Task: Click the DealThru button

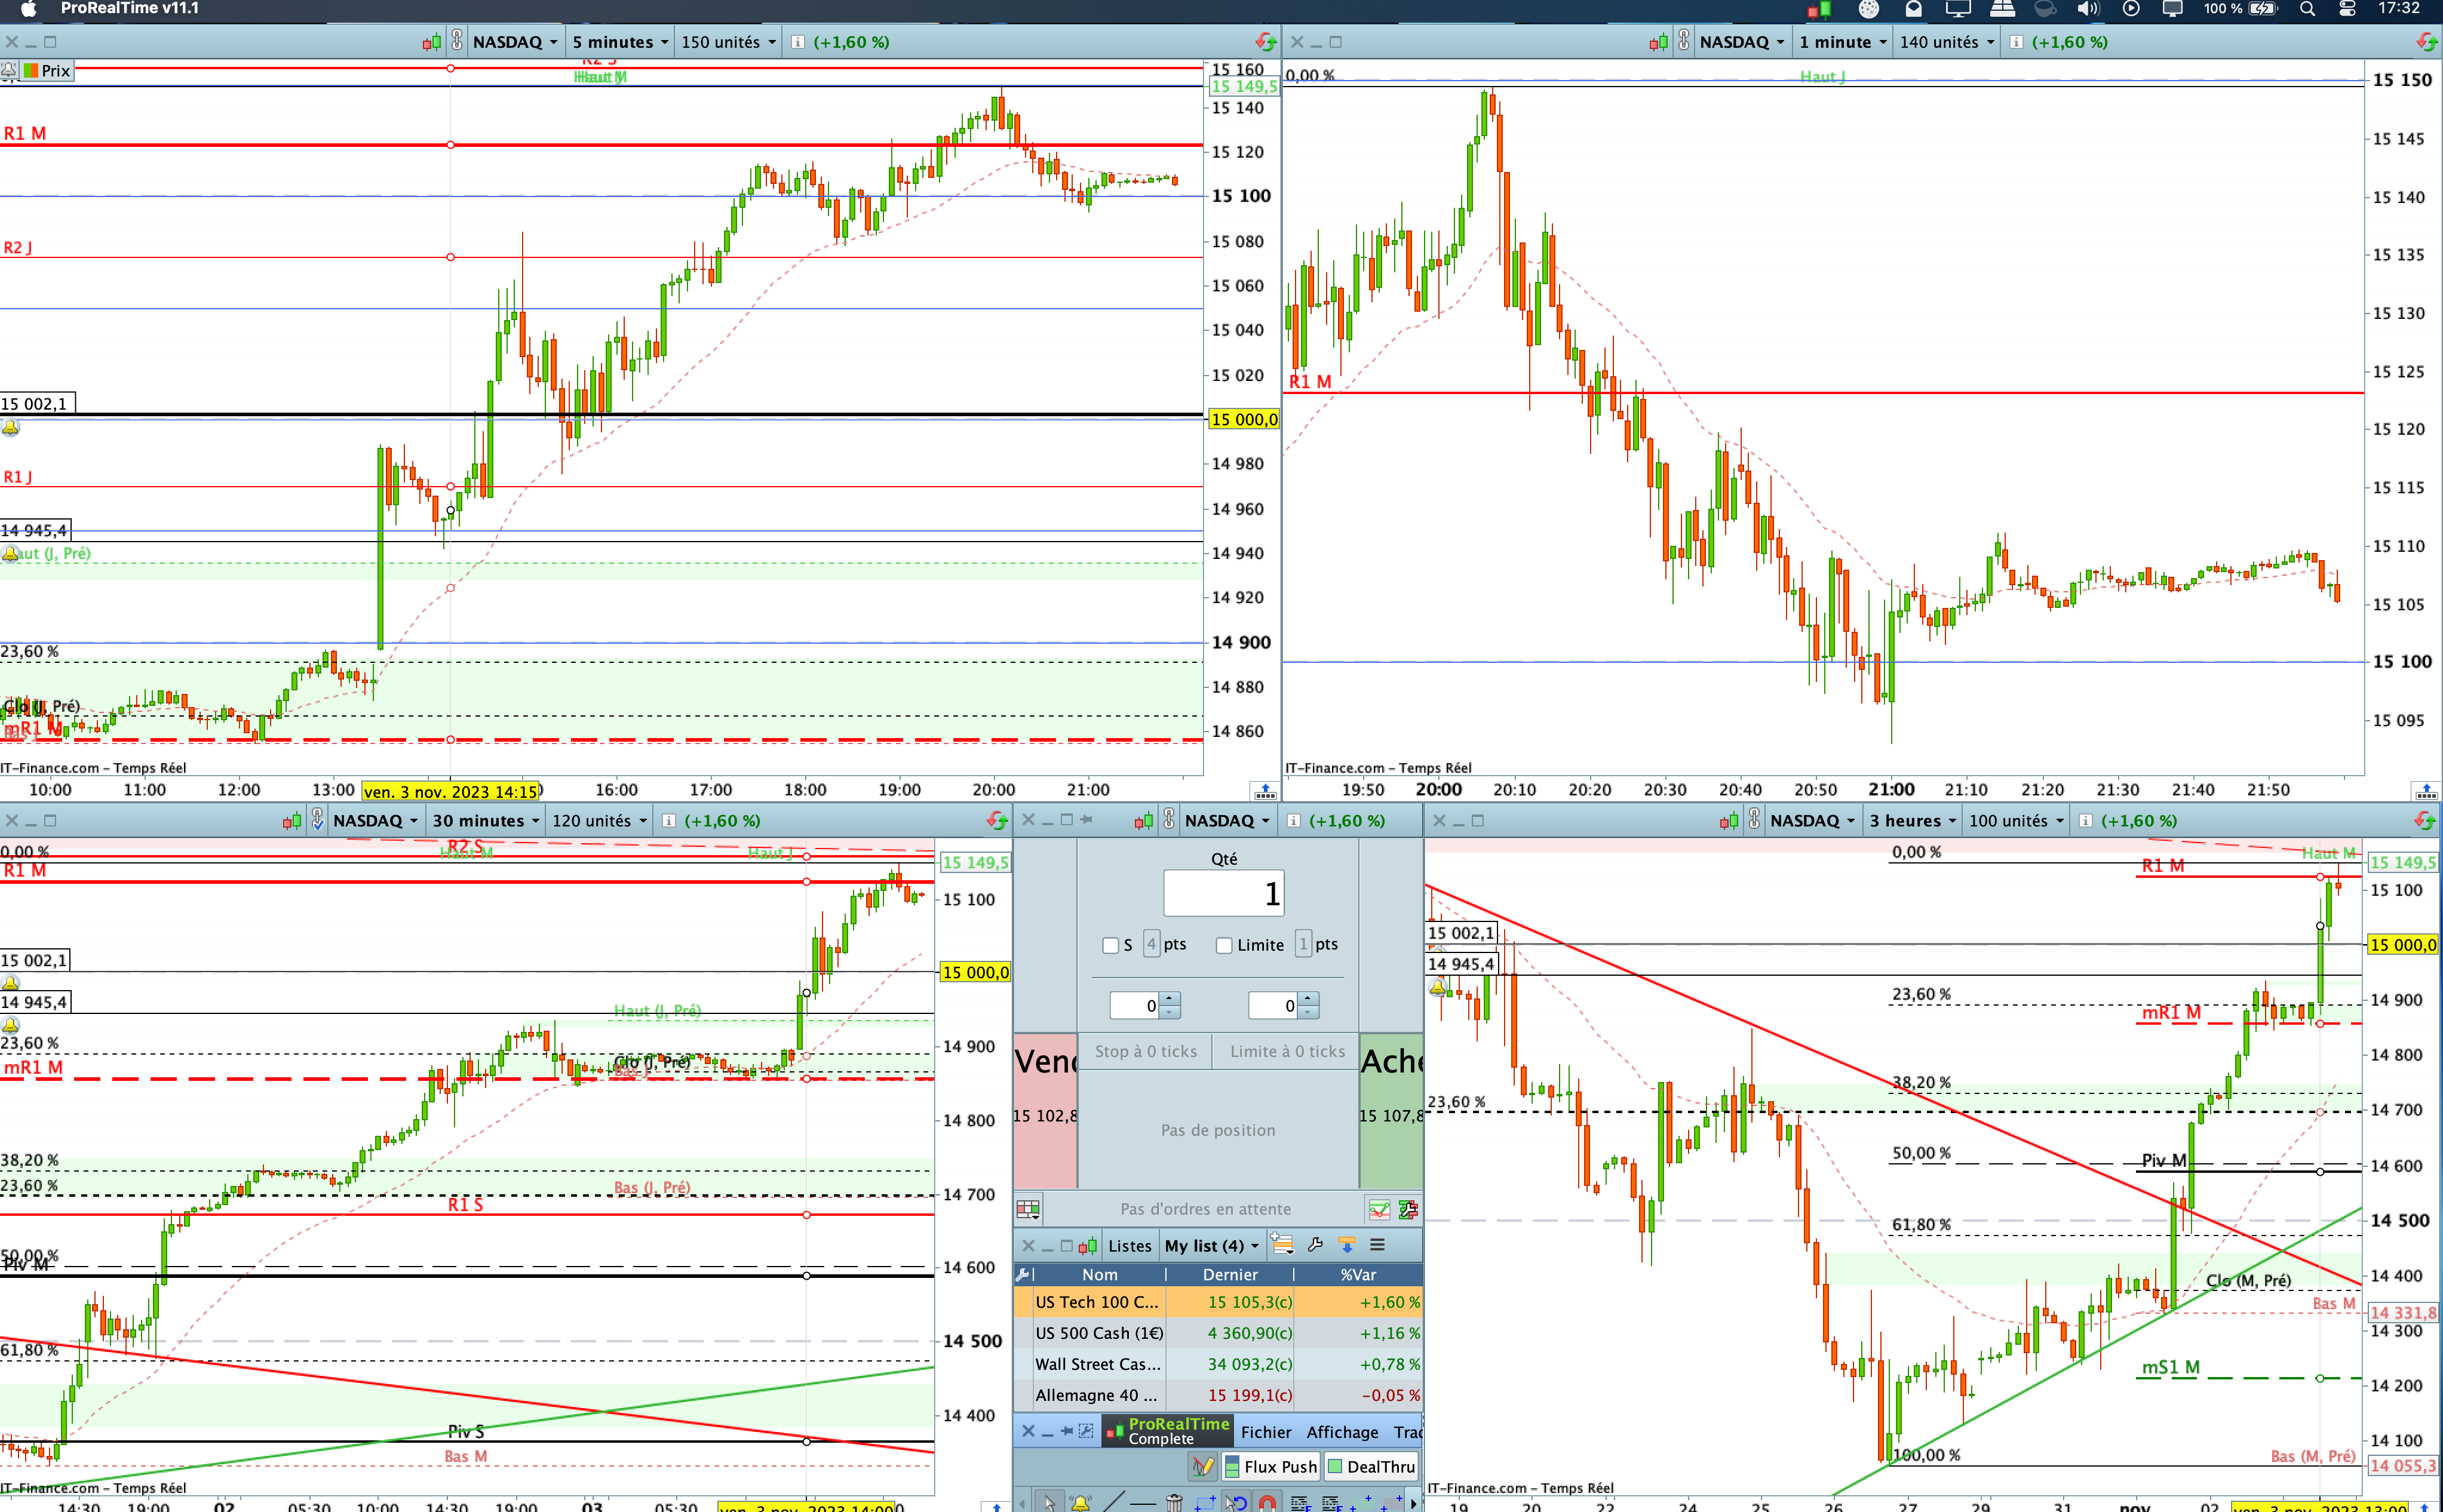Action: (x=1371, y=1466)
